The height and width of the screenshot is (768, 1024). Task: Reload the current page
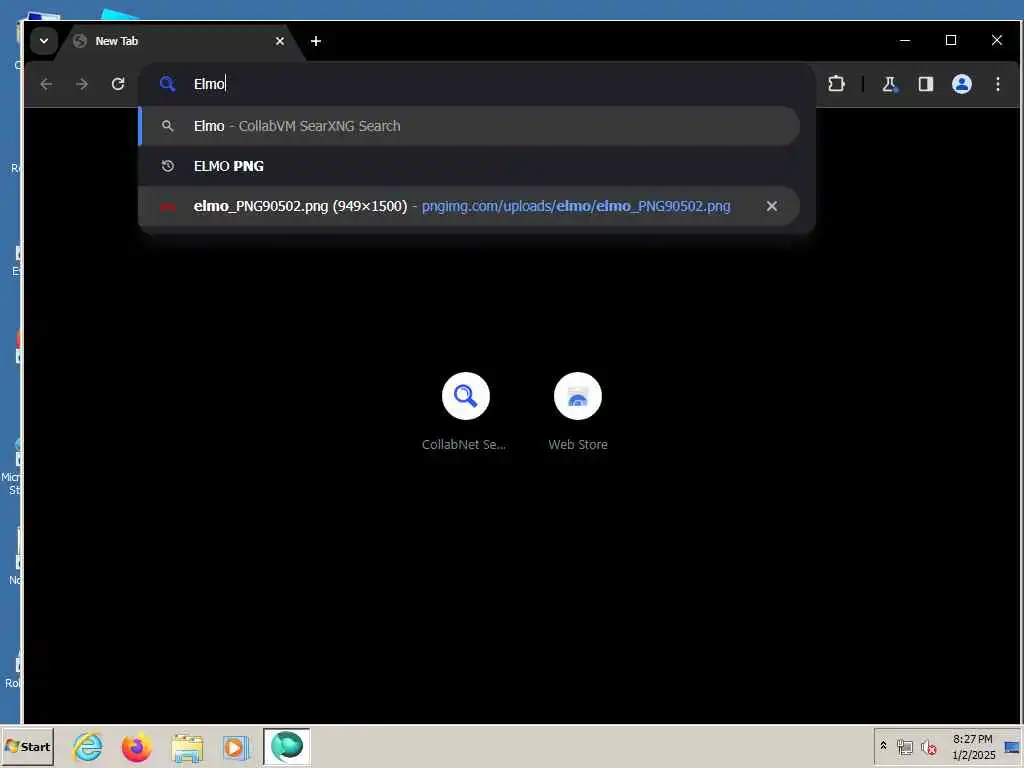pyautogui.click(x=118, y=84)
